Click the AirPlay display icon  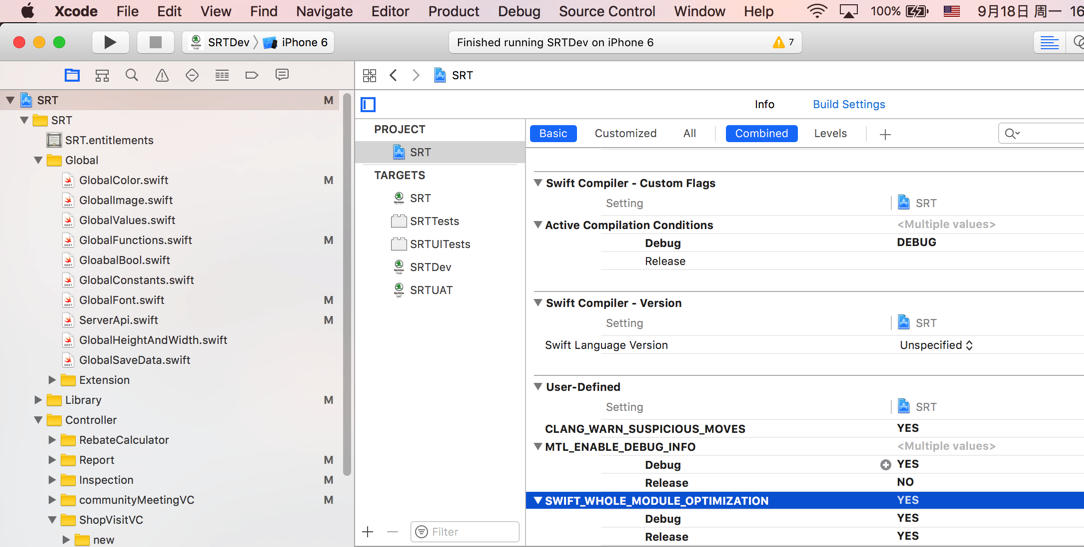click(848, 11)
